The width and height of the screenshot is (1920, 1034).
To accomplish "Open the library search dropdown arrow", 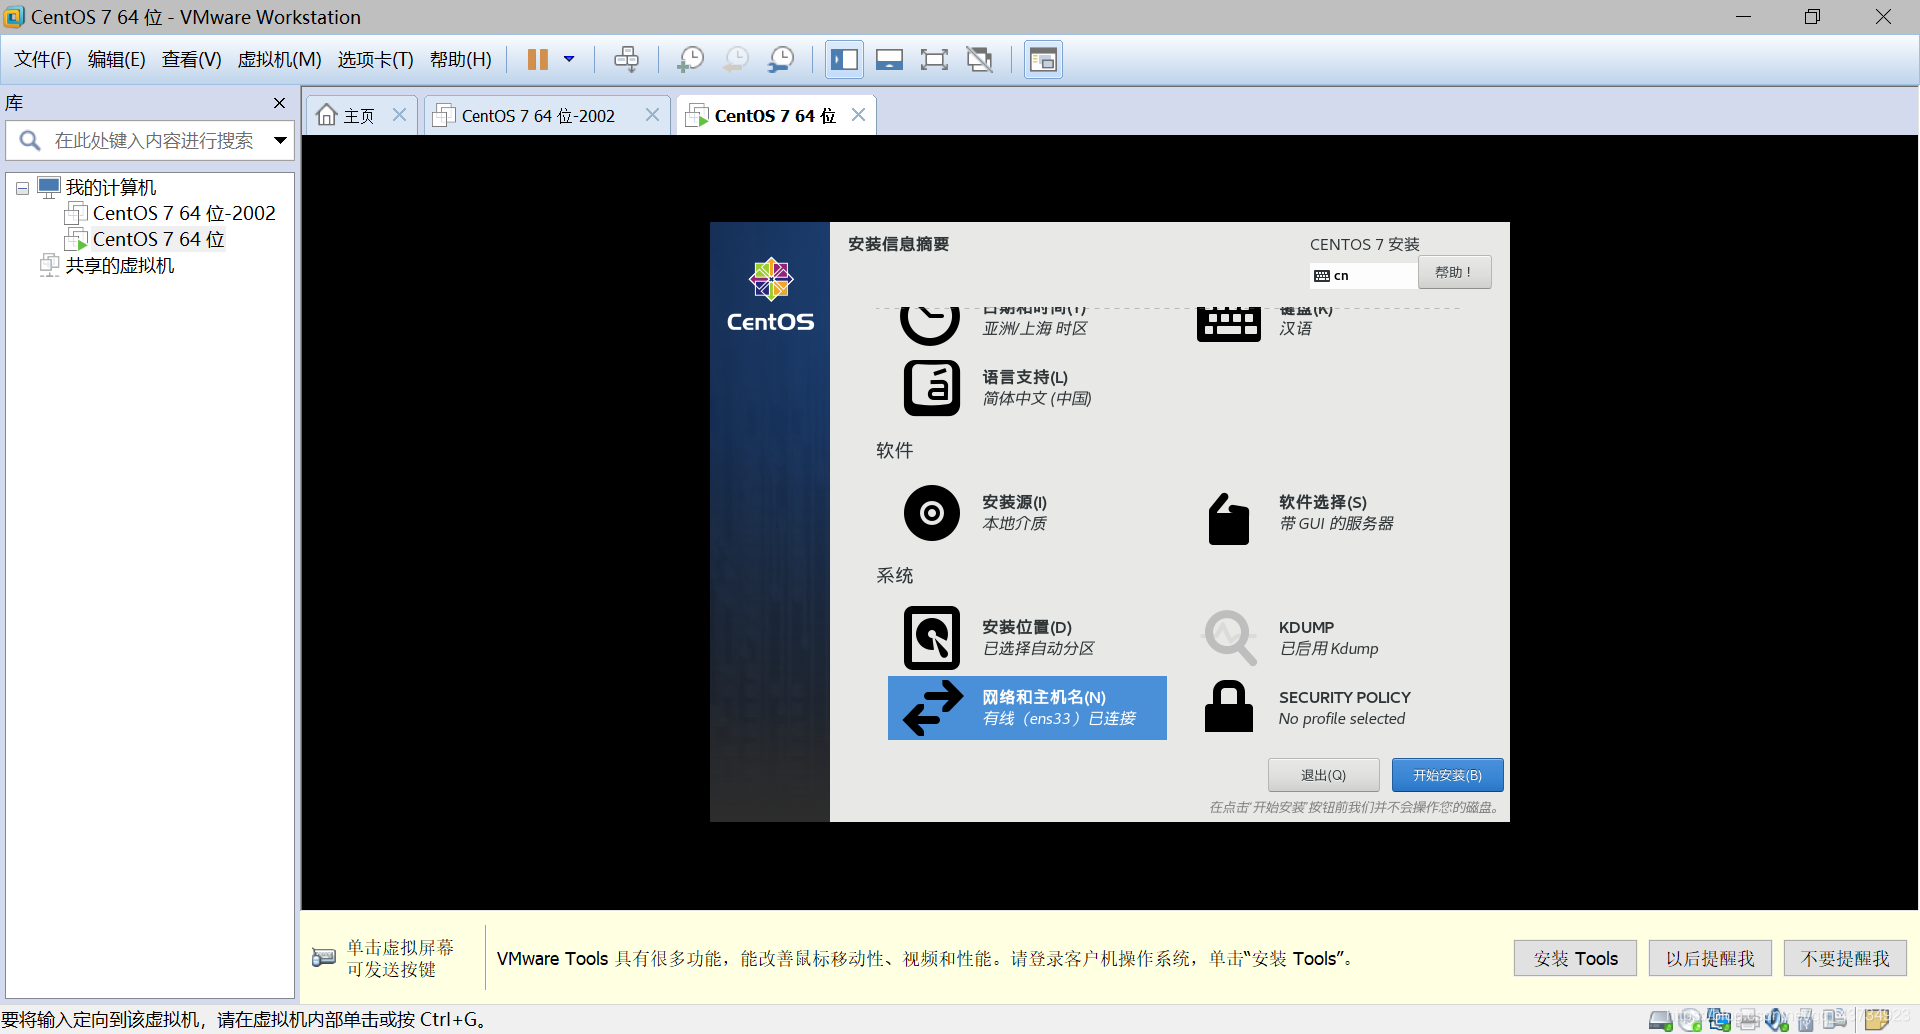I will [x=280, y=141].
